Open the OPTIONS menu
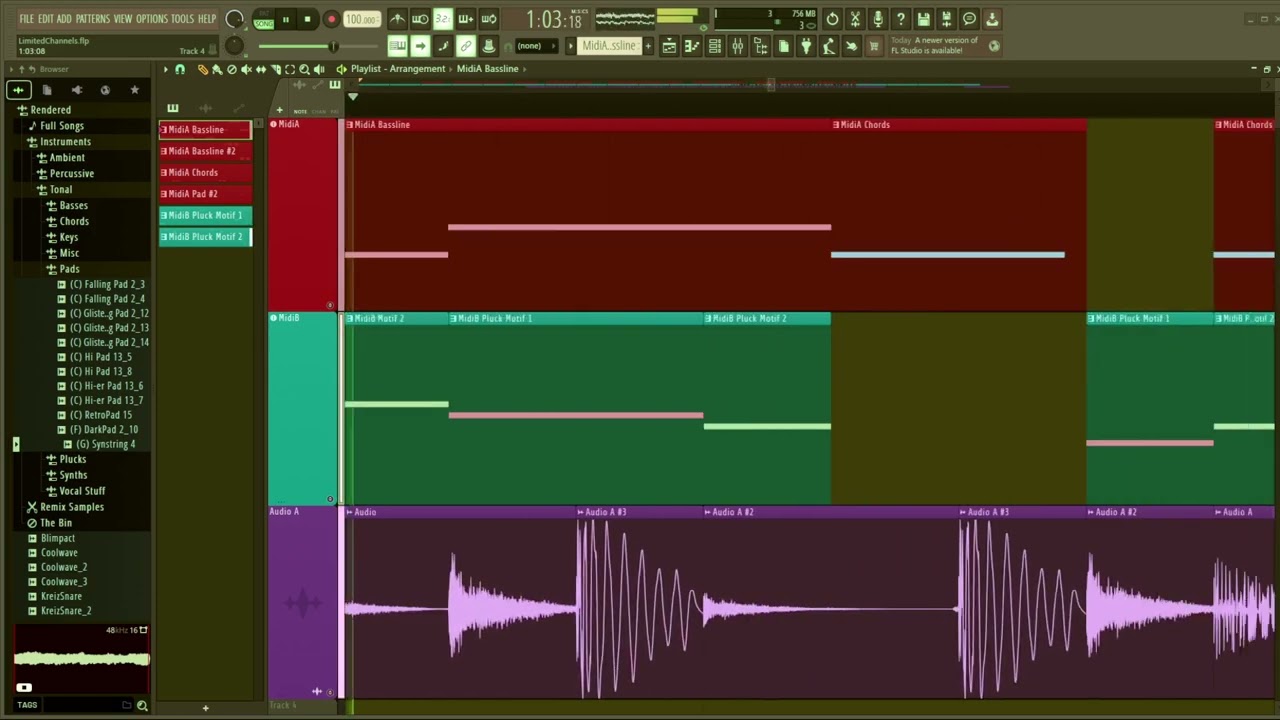The width and height of the screenshot is (1280, 720). (152, 19)
